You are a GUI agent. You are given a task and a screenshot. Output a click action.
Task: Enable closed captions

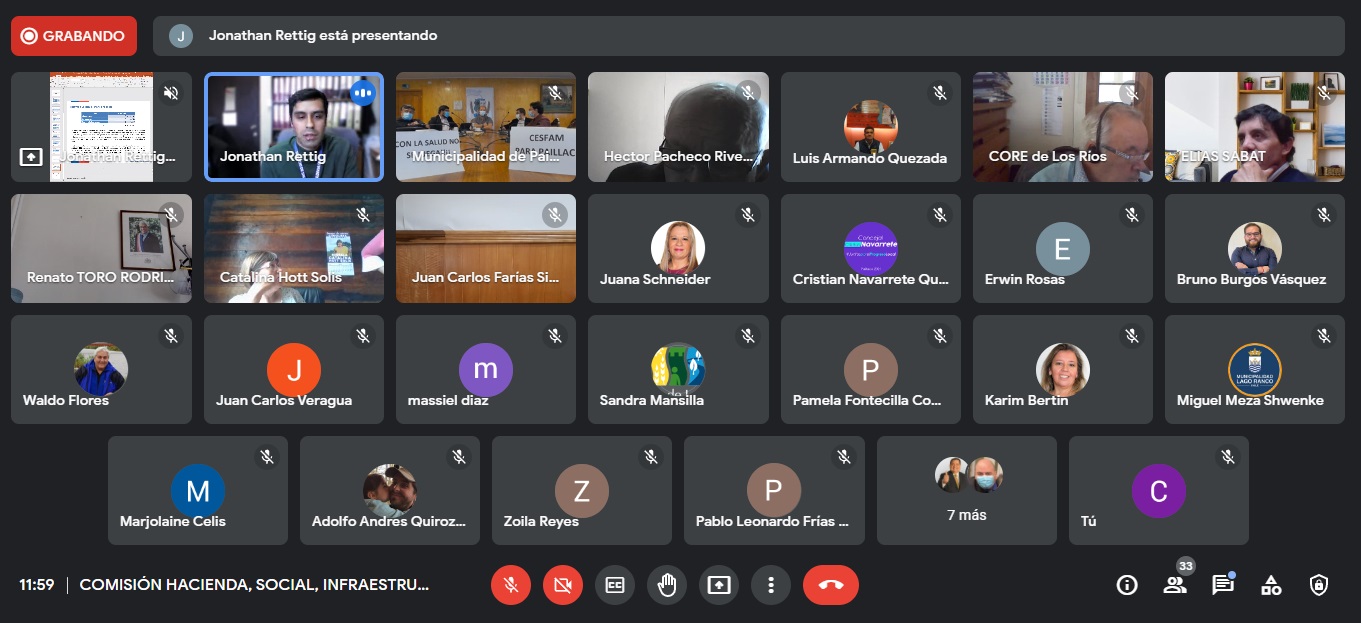(614, 585)
